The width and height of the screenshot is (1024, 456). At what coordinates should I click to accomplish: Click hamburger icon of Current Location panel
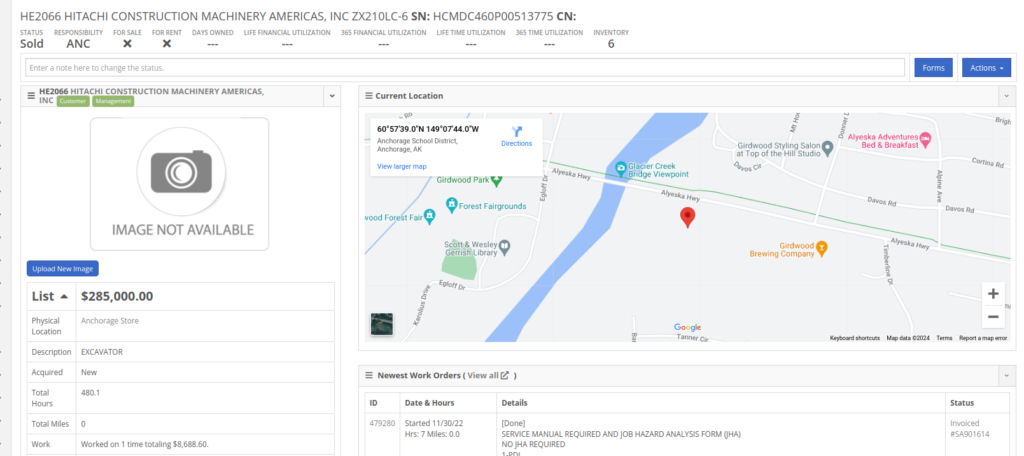368,96
